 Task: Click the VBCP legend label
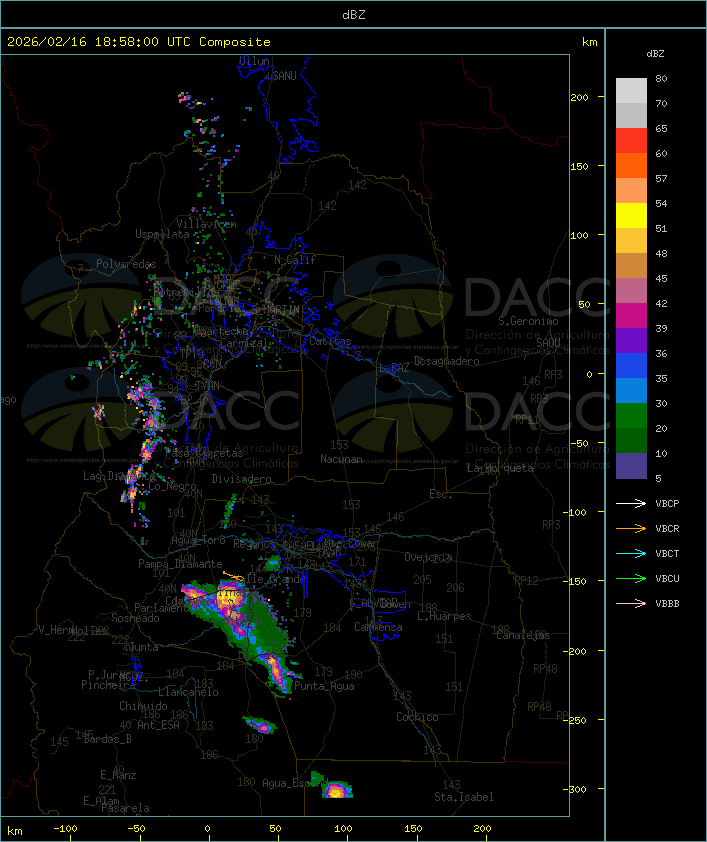click(667, 503)
